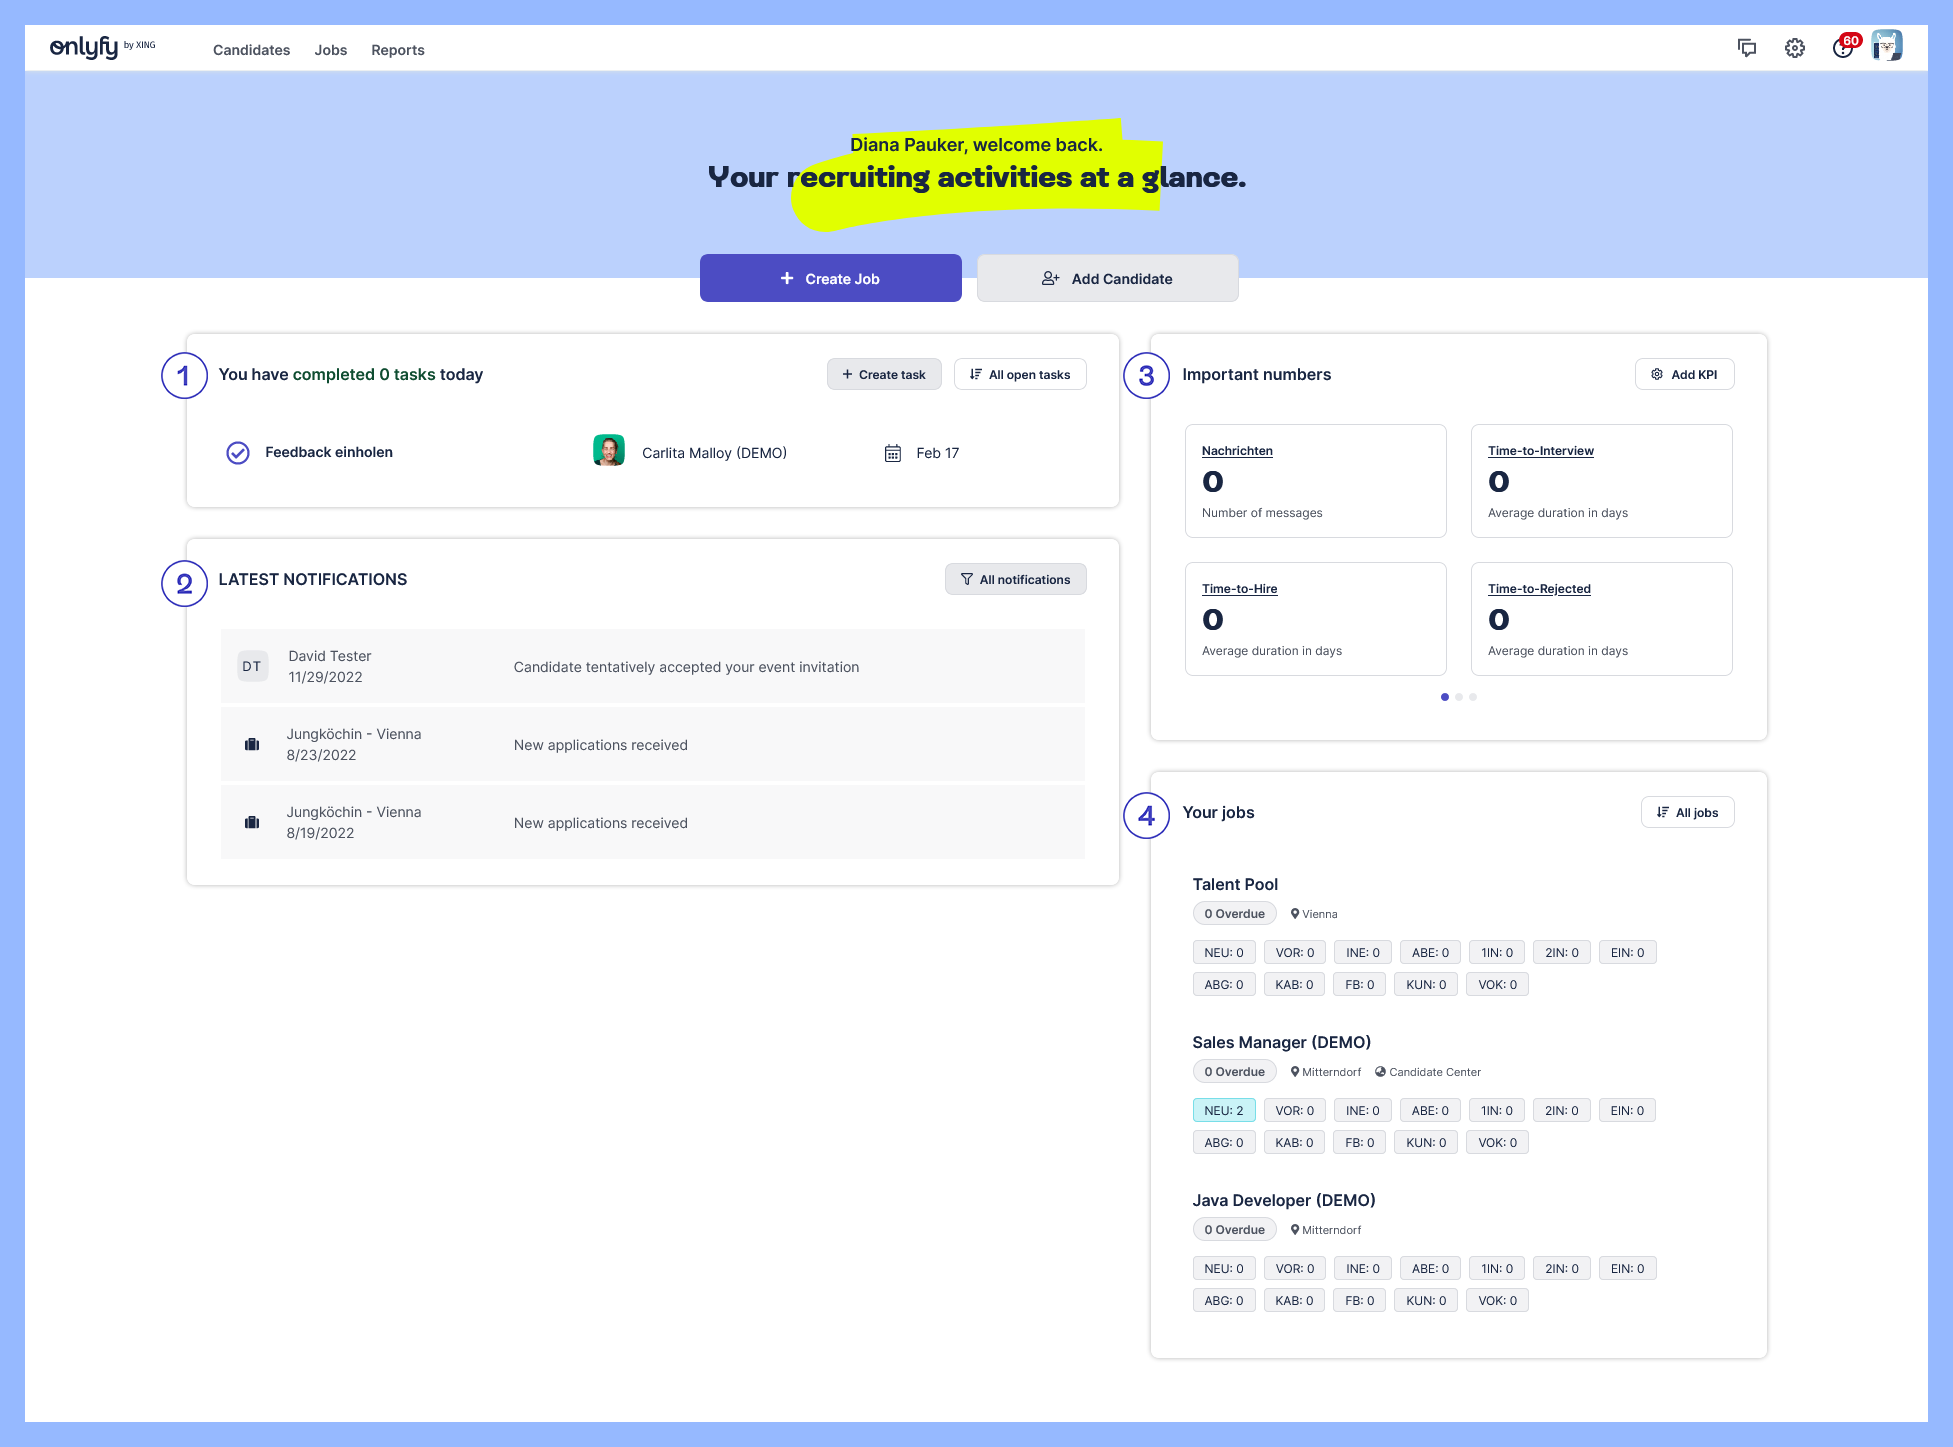Toggle the 0 Overdue chip on Talent Pool

[1234, 913]
